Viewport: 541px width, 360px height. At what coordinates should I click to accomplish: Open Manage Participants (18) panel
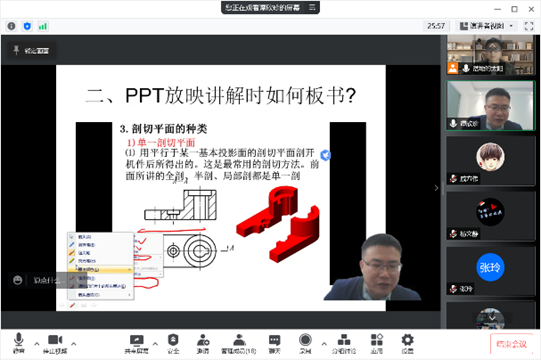[238, 344]
